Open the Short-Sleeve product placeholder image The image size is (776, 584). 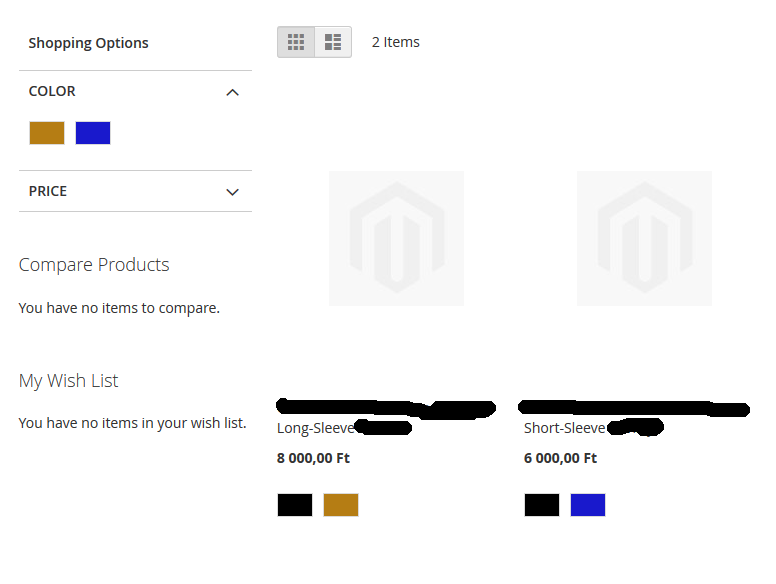point(644,238)
